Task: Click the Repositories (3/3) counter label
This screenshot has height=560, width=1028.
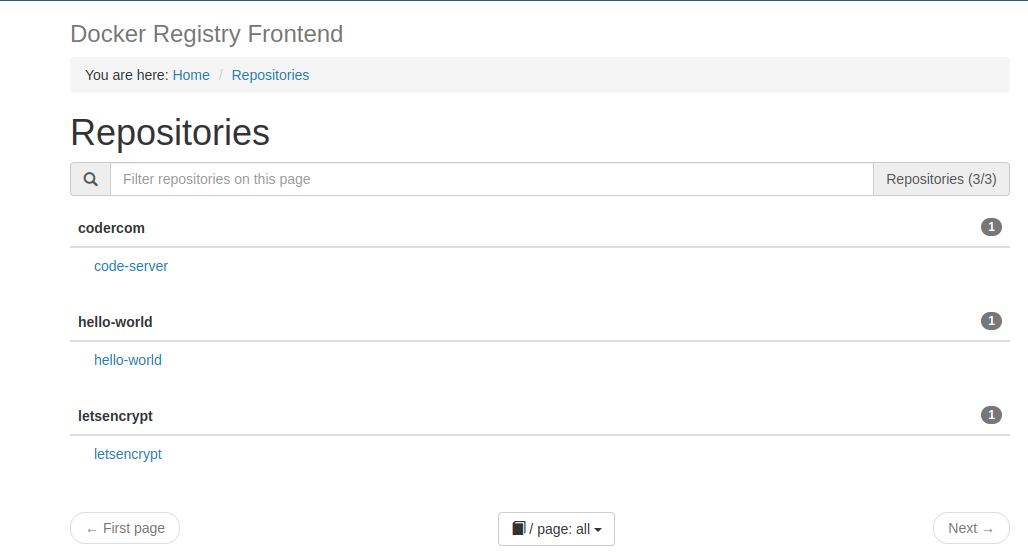Action: [941, 179]
